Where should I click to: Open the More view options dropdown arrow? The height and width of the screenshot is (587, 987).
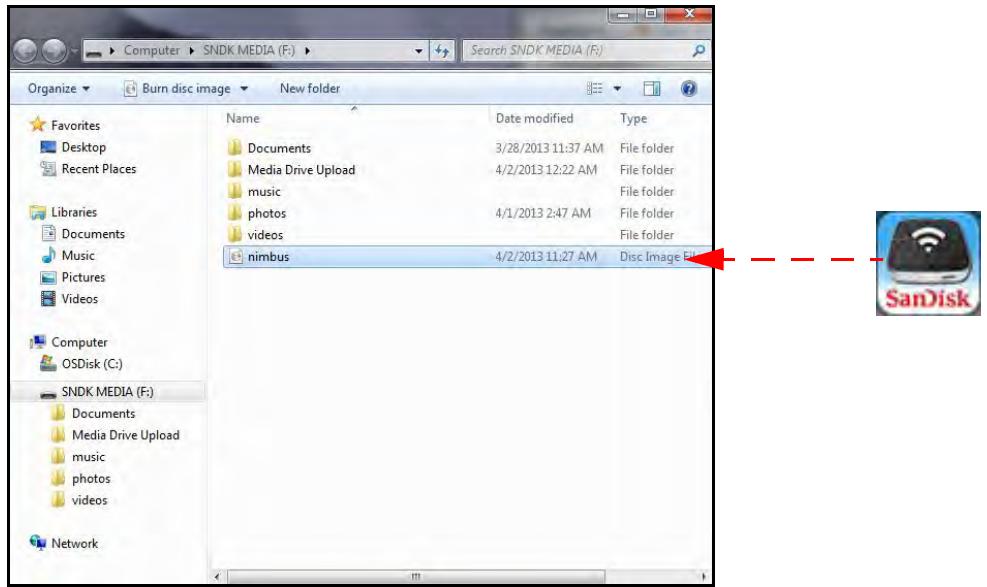point(618,89)
